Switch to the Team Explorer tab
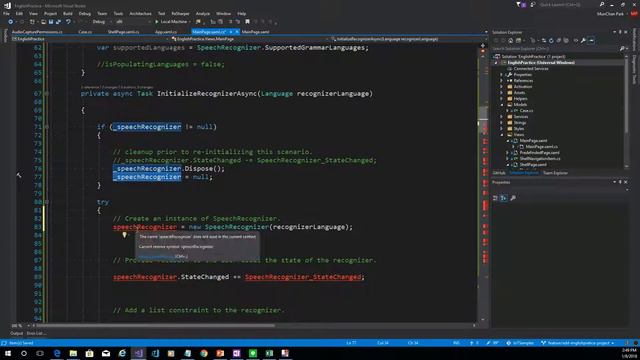 tap(555, 173)
